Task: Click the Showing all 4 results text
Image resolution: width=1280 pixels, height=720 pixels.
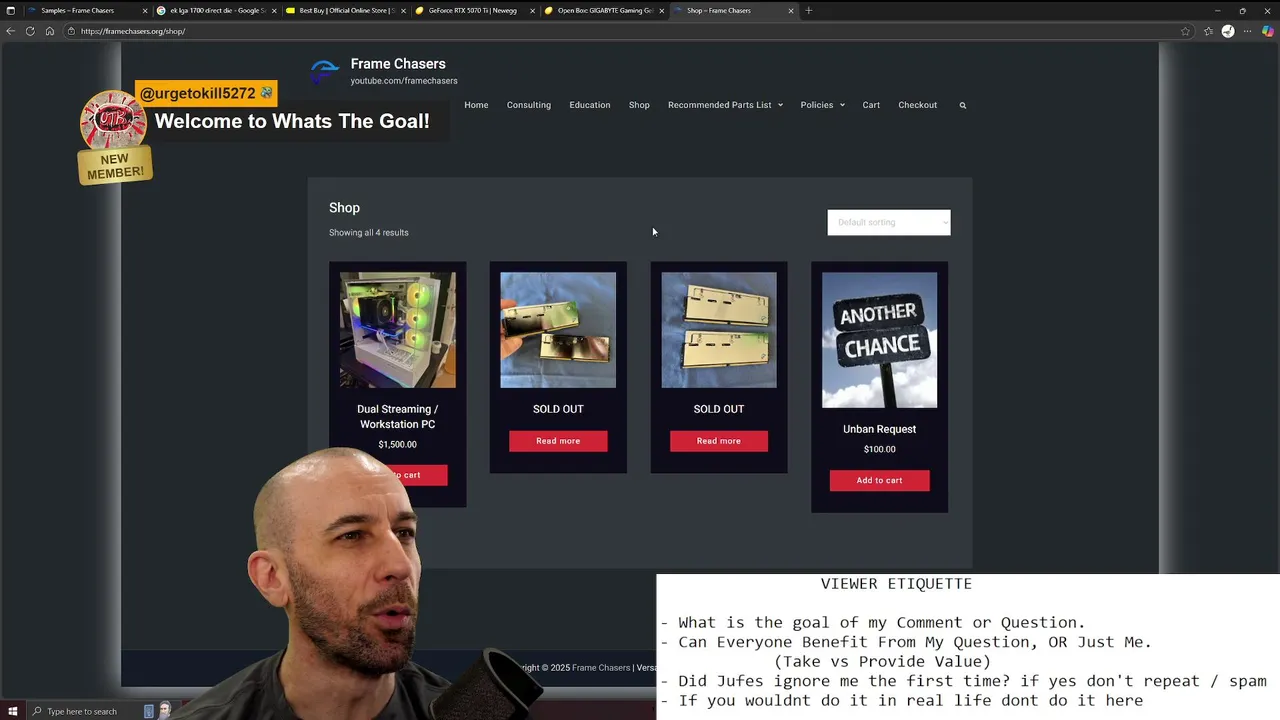Action: tap(369, 233)
